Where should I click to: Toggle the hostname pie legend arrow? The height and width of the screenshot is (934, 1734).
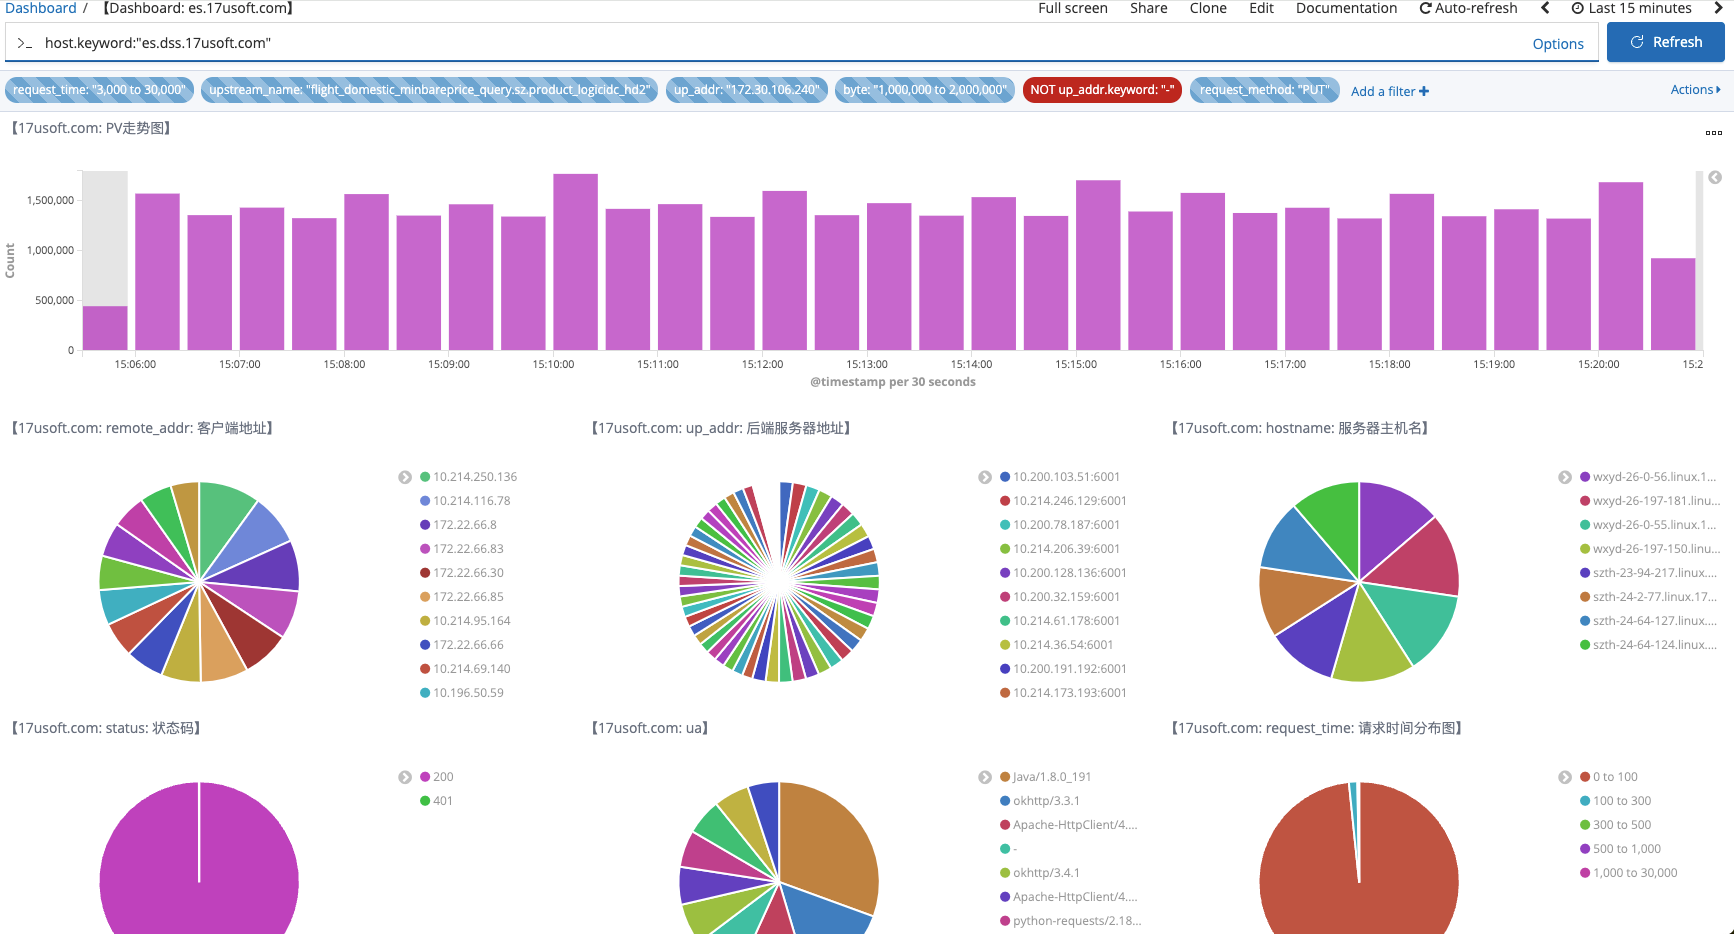click(x=1565, y=478)
